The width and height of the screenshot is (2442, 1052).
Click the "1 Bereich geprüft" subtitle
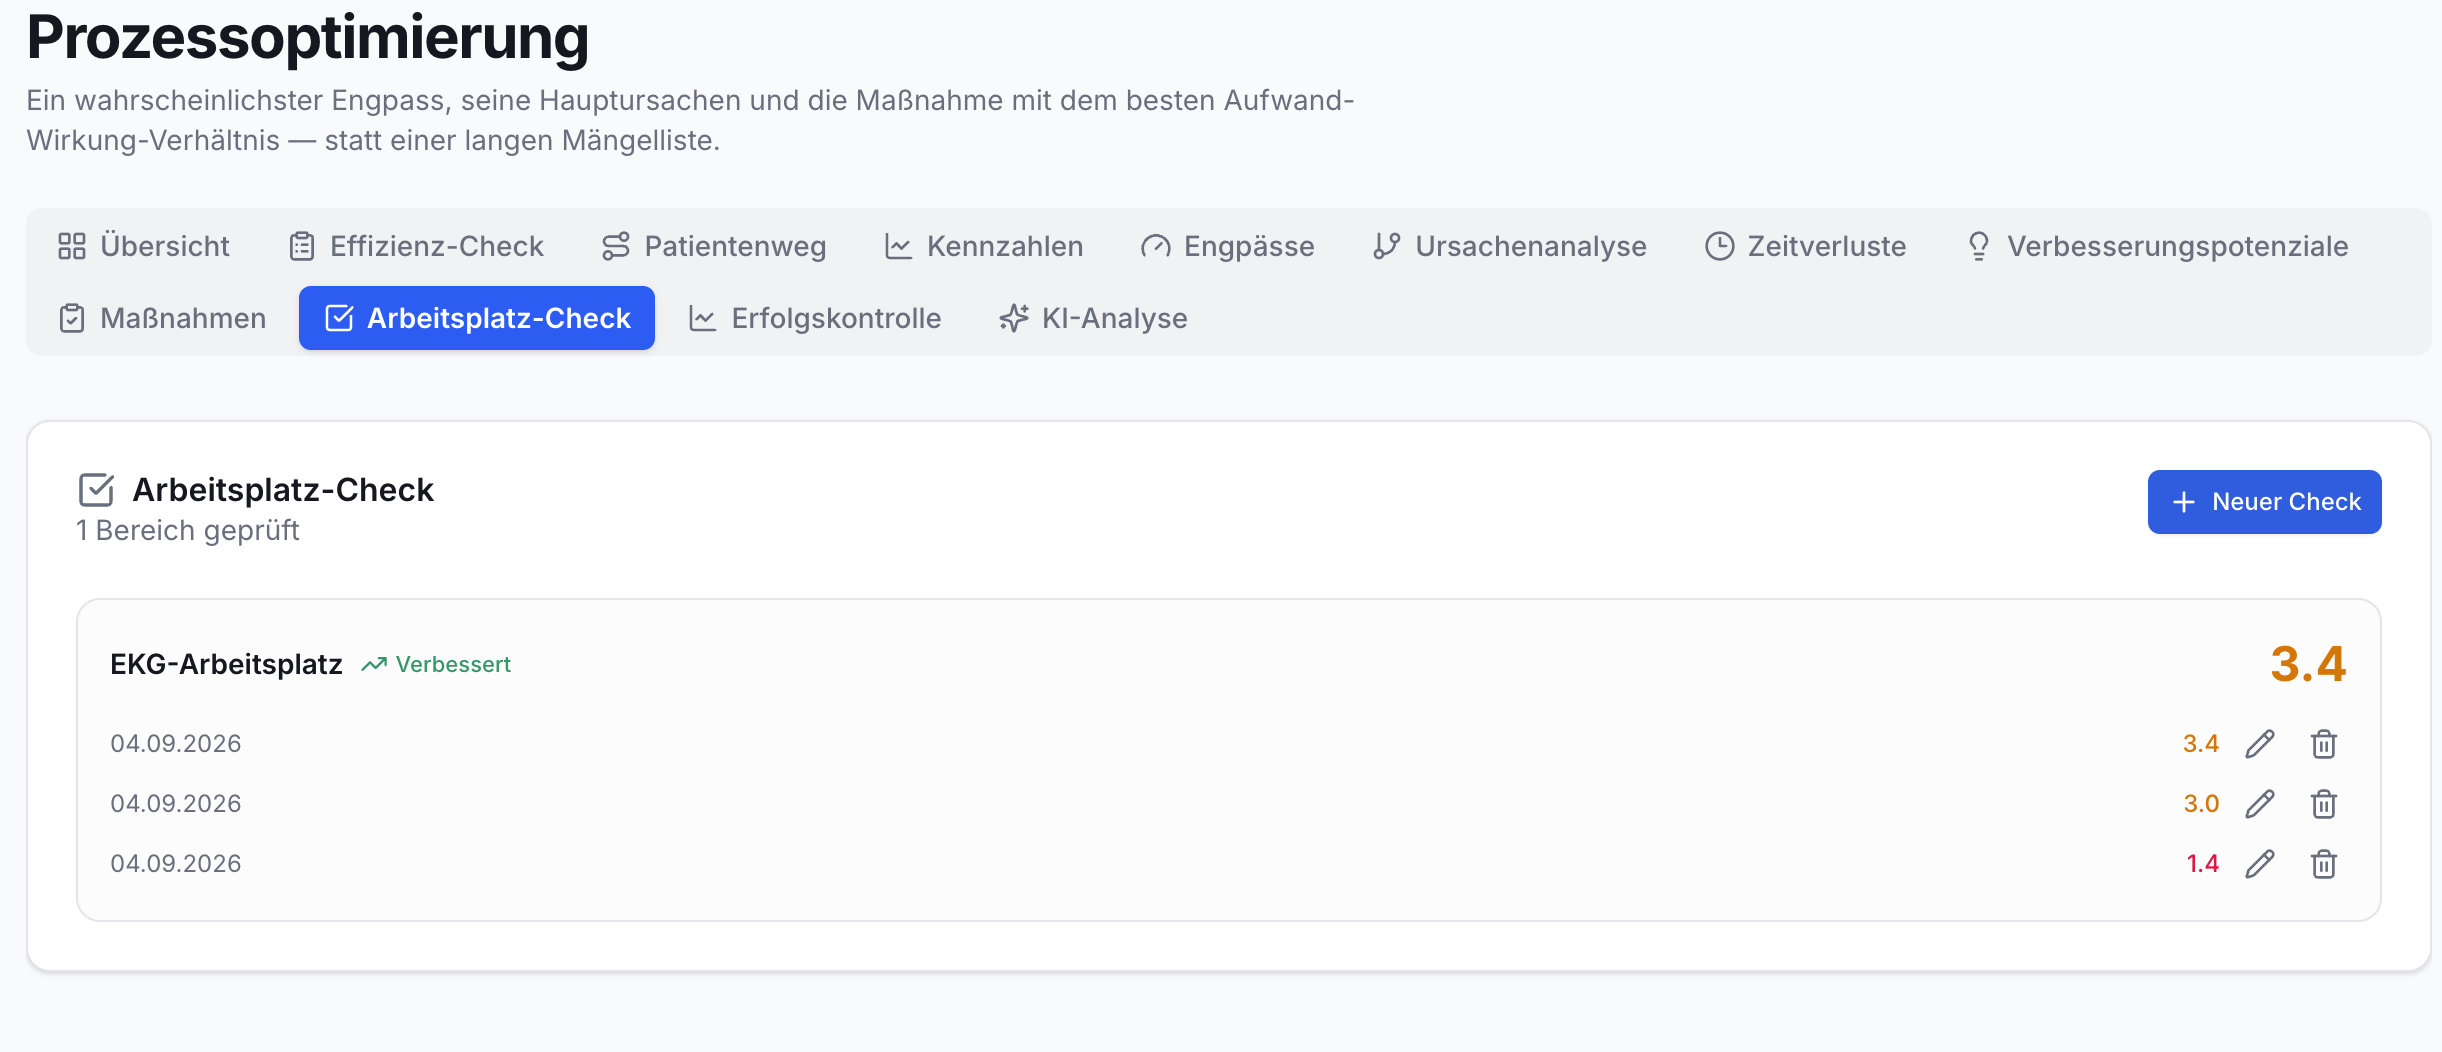click(188, 531)
